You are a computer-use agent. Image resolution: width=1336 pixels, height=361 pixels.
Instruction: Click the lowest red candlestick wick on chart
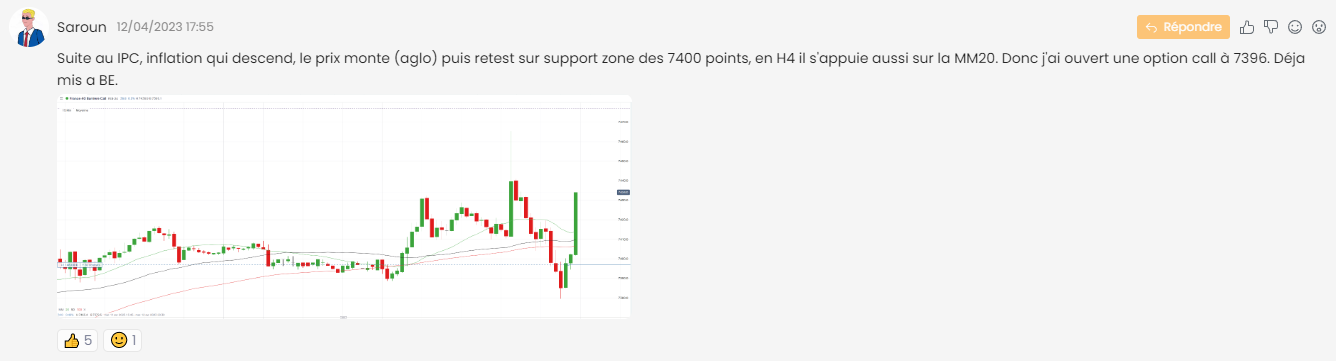(x=561, y=290)
